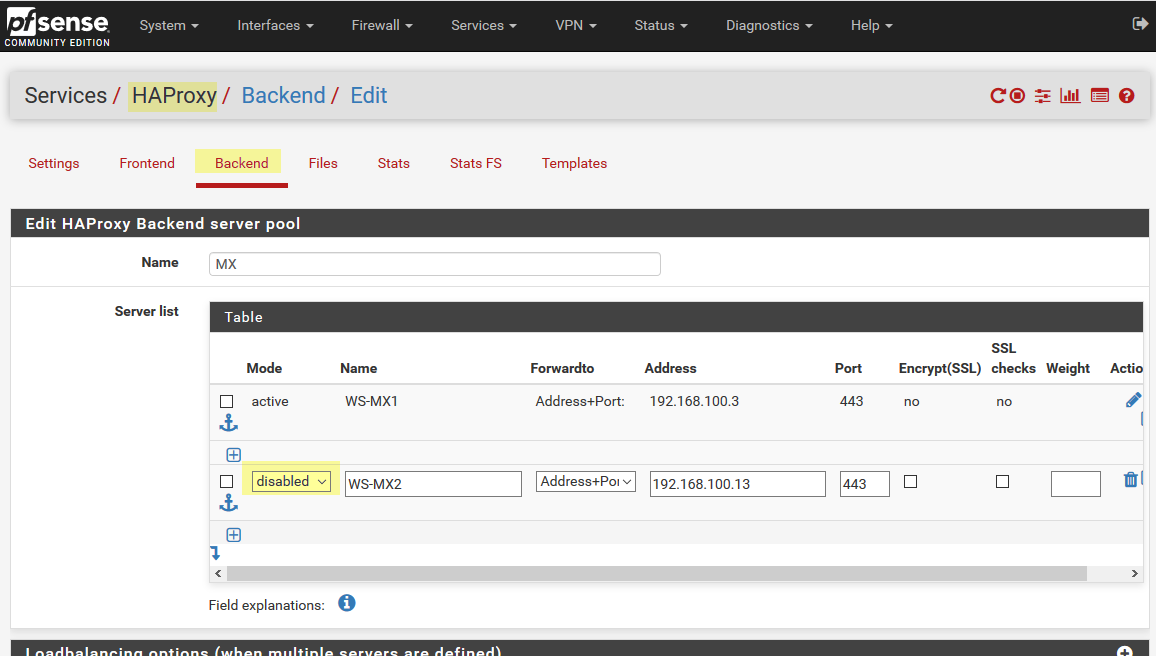
Task: Click the horizontal scrollbar of the server table
Action: coord(657,573)
